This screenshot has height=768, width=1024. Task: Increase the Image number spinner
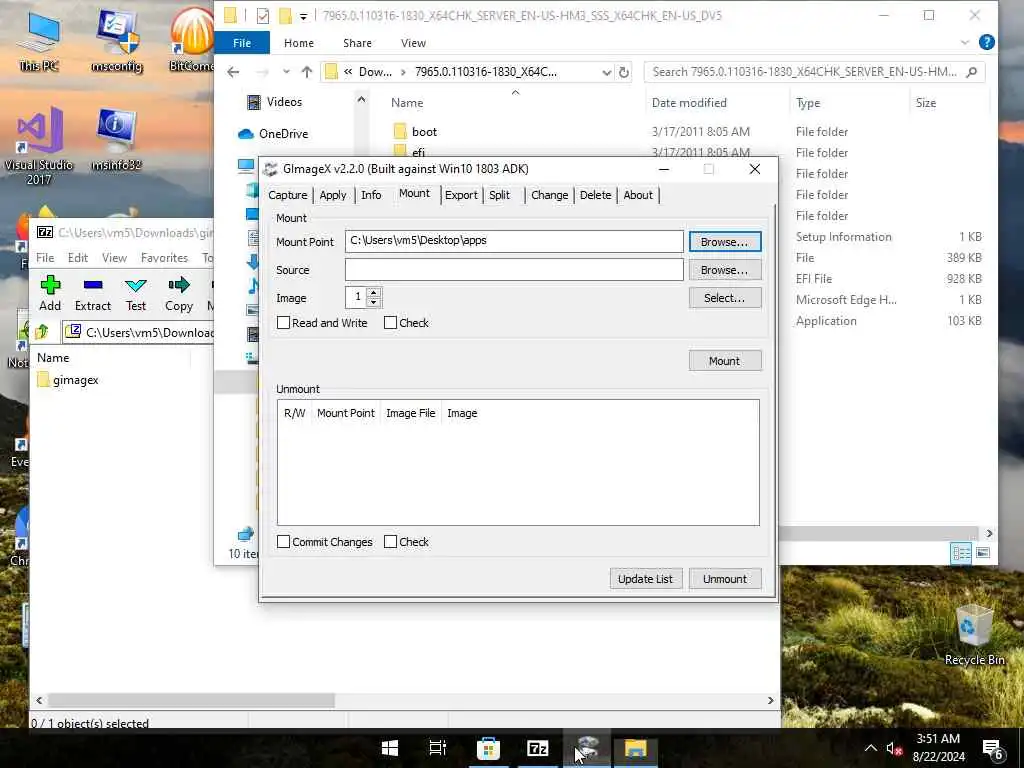[374, 293]
